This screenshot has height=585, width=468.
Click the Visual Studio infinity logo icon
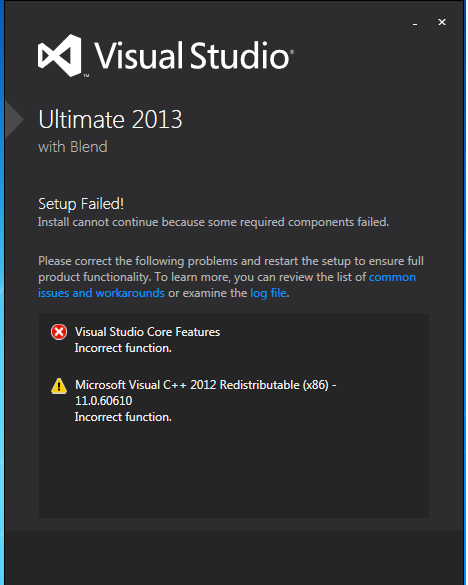coord(60,56)
